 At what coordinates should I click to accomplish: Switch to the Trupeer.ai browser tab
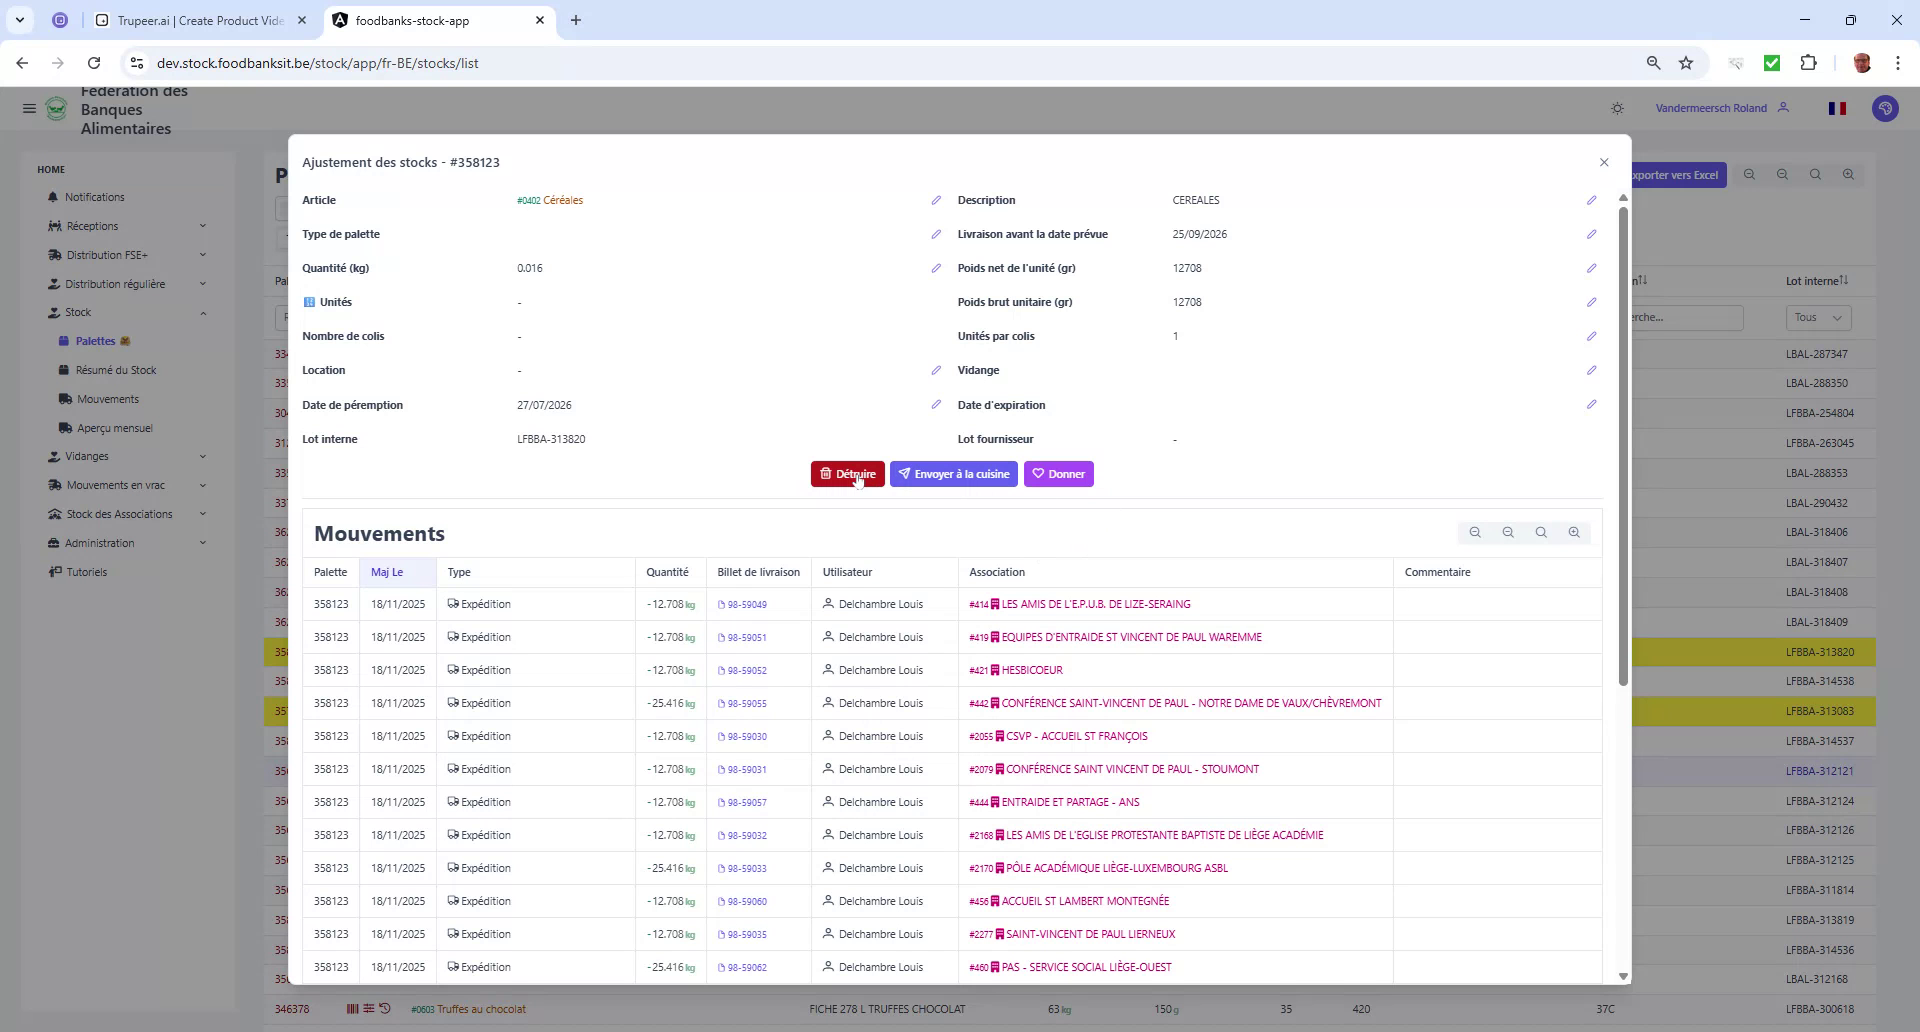[200, 20]
